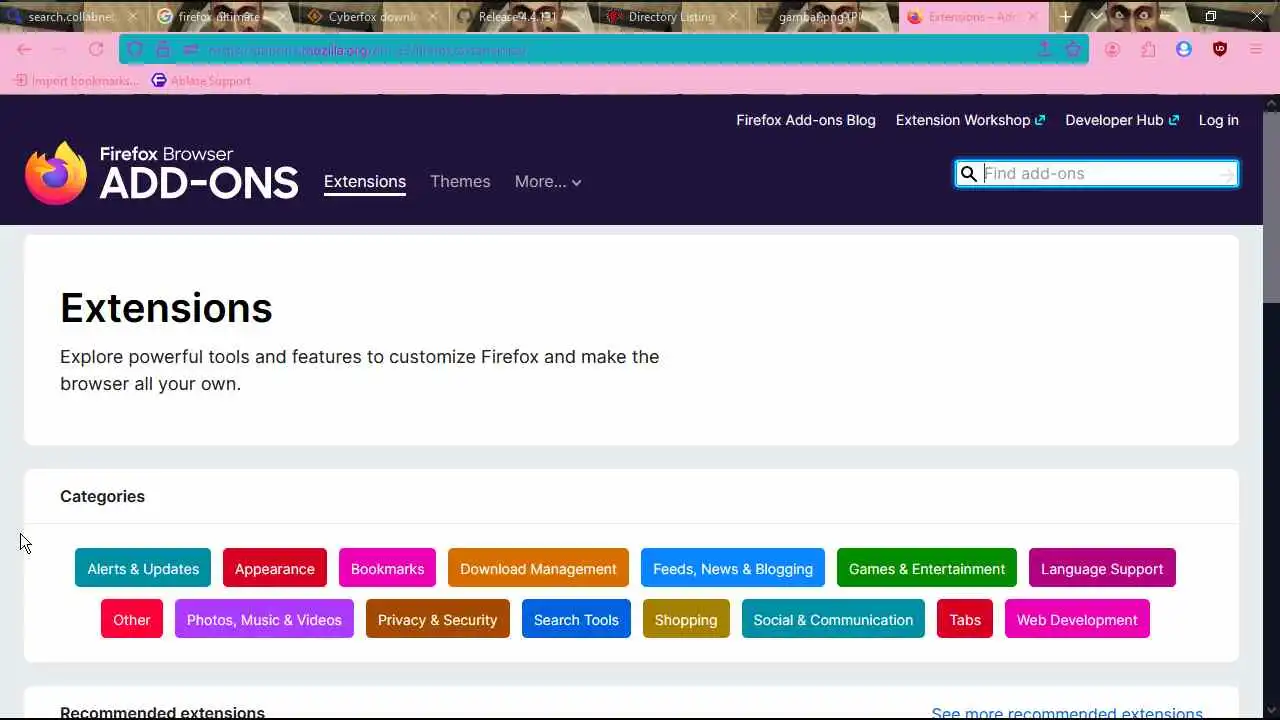Open the tracking protection shield icon
This screenshot has width=1280, height=720.
[x=135, y=49]
